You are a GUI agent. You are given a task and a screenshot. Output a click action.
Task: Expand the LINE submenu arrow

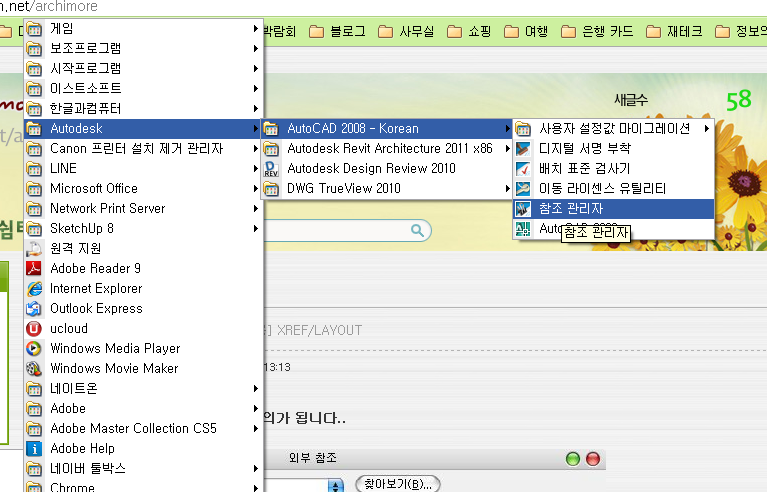tap(255, 169)
